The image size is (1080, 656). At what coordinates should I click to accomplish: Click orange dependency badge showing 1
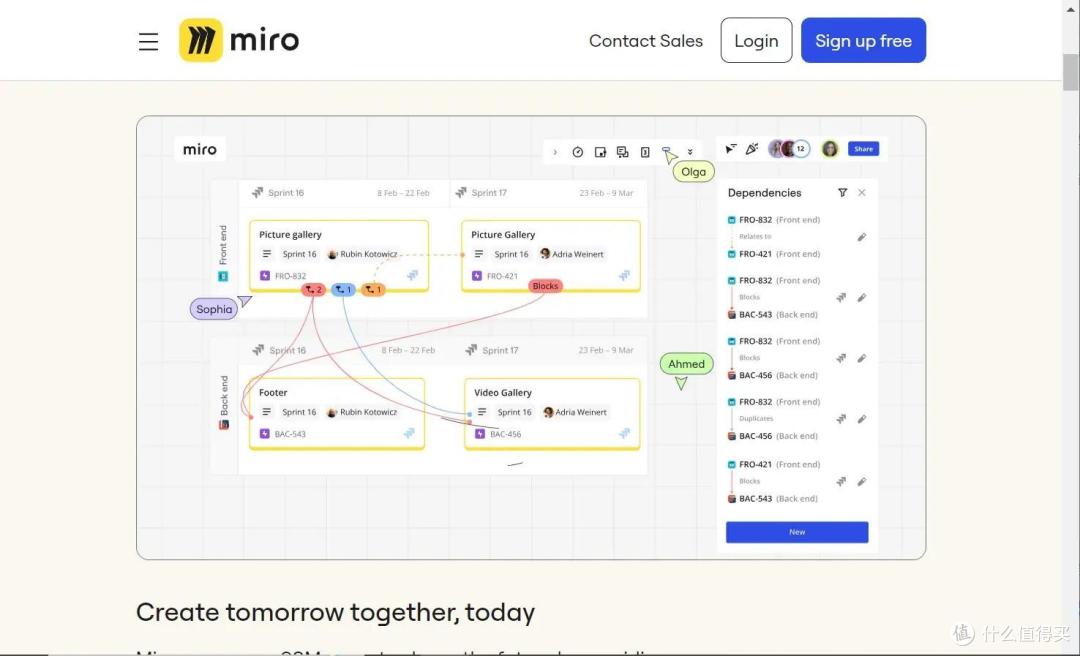(373, 289)
